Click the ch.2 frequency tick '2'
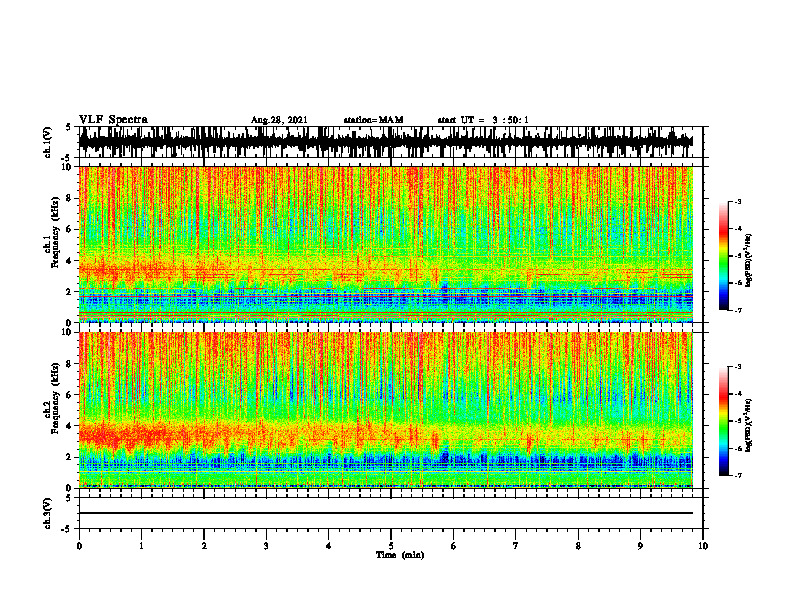The width and height of the screenshot is (792, 612). (70, 456)
